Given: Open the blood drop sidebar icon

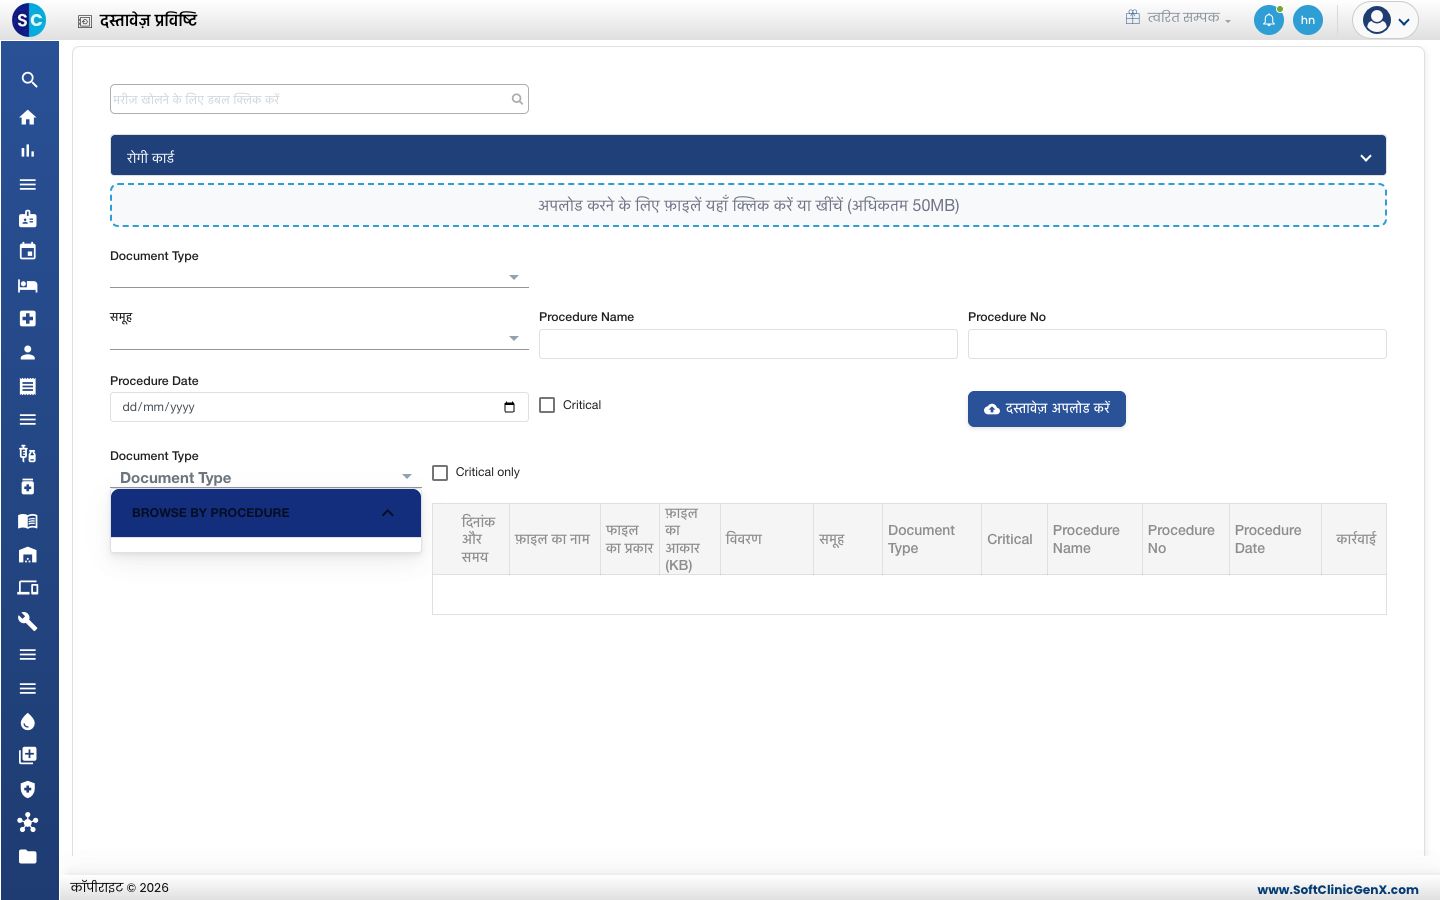Looking at the screenshot, I should tap(28, 722).
